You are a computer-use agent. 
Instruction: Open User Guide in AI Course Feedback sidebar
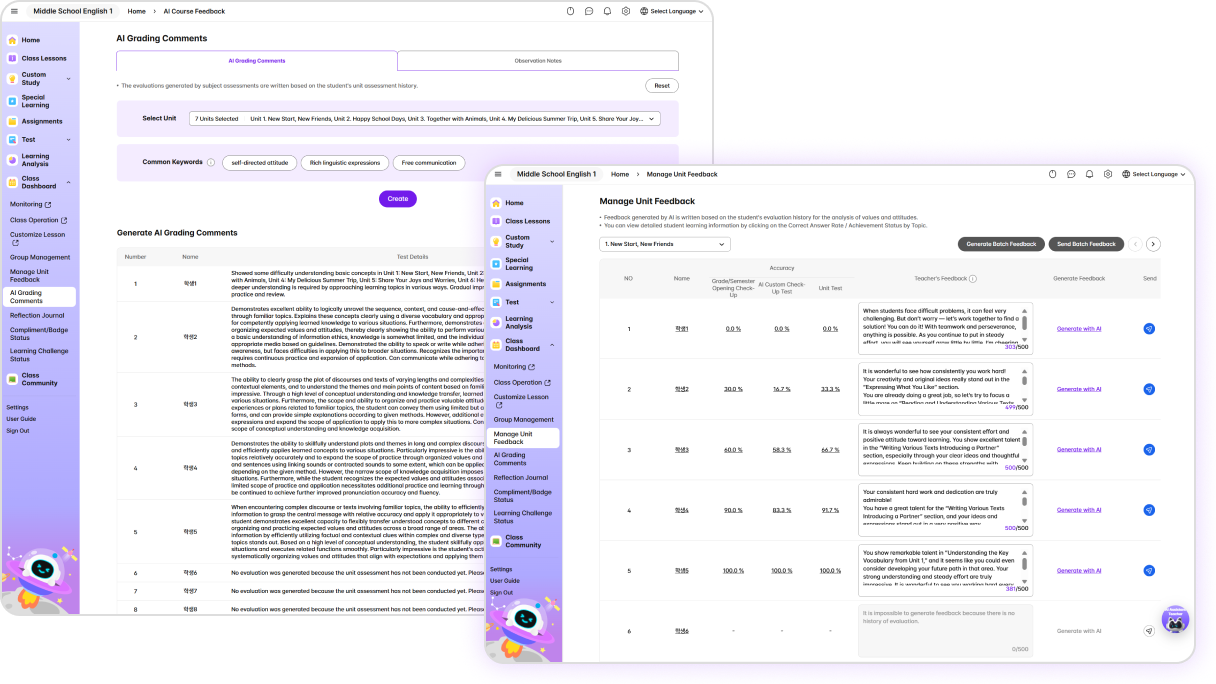point(21,419)
